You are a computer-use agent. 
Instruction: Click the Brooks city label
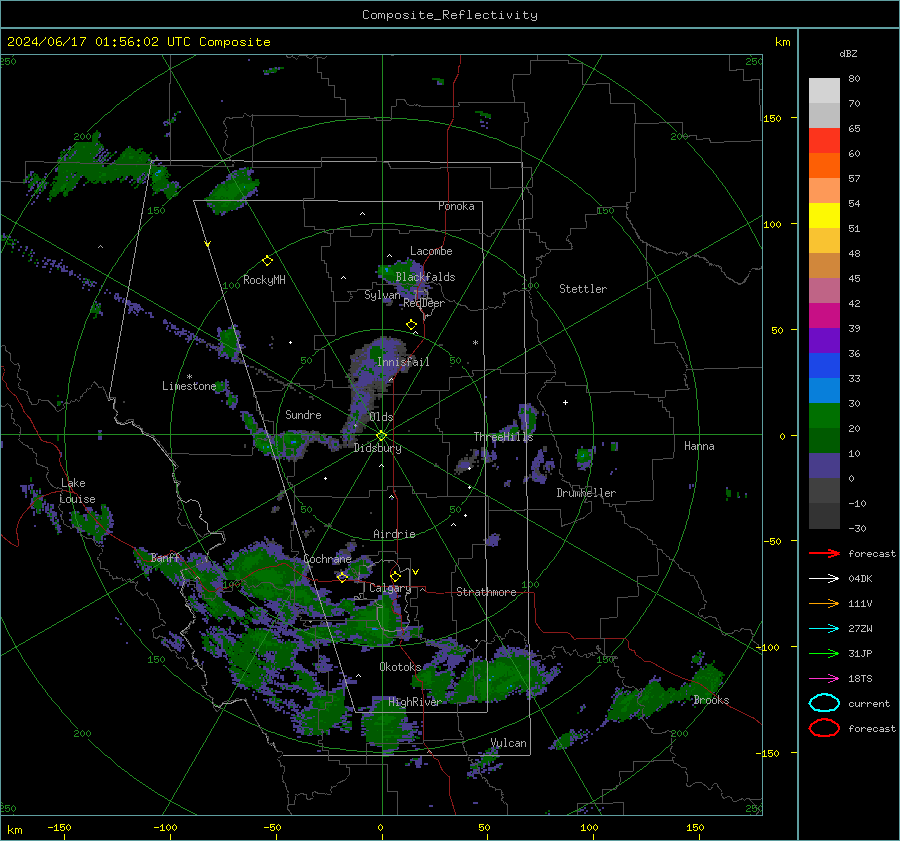click(x=711, y=700)
